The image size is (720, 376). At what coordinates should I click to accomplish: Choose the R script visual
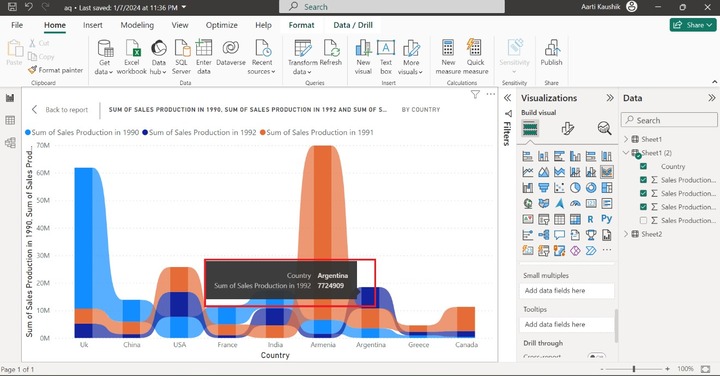(x=591, y=219)
